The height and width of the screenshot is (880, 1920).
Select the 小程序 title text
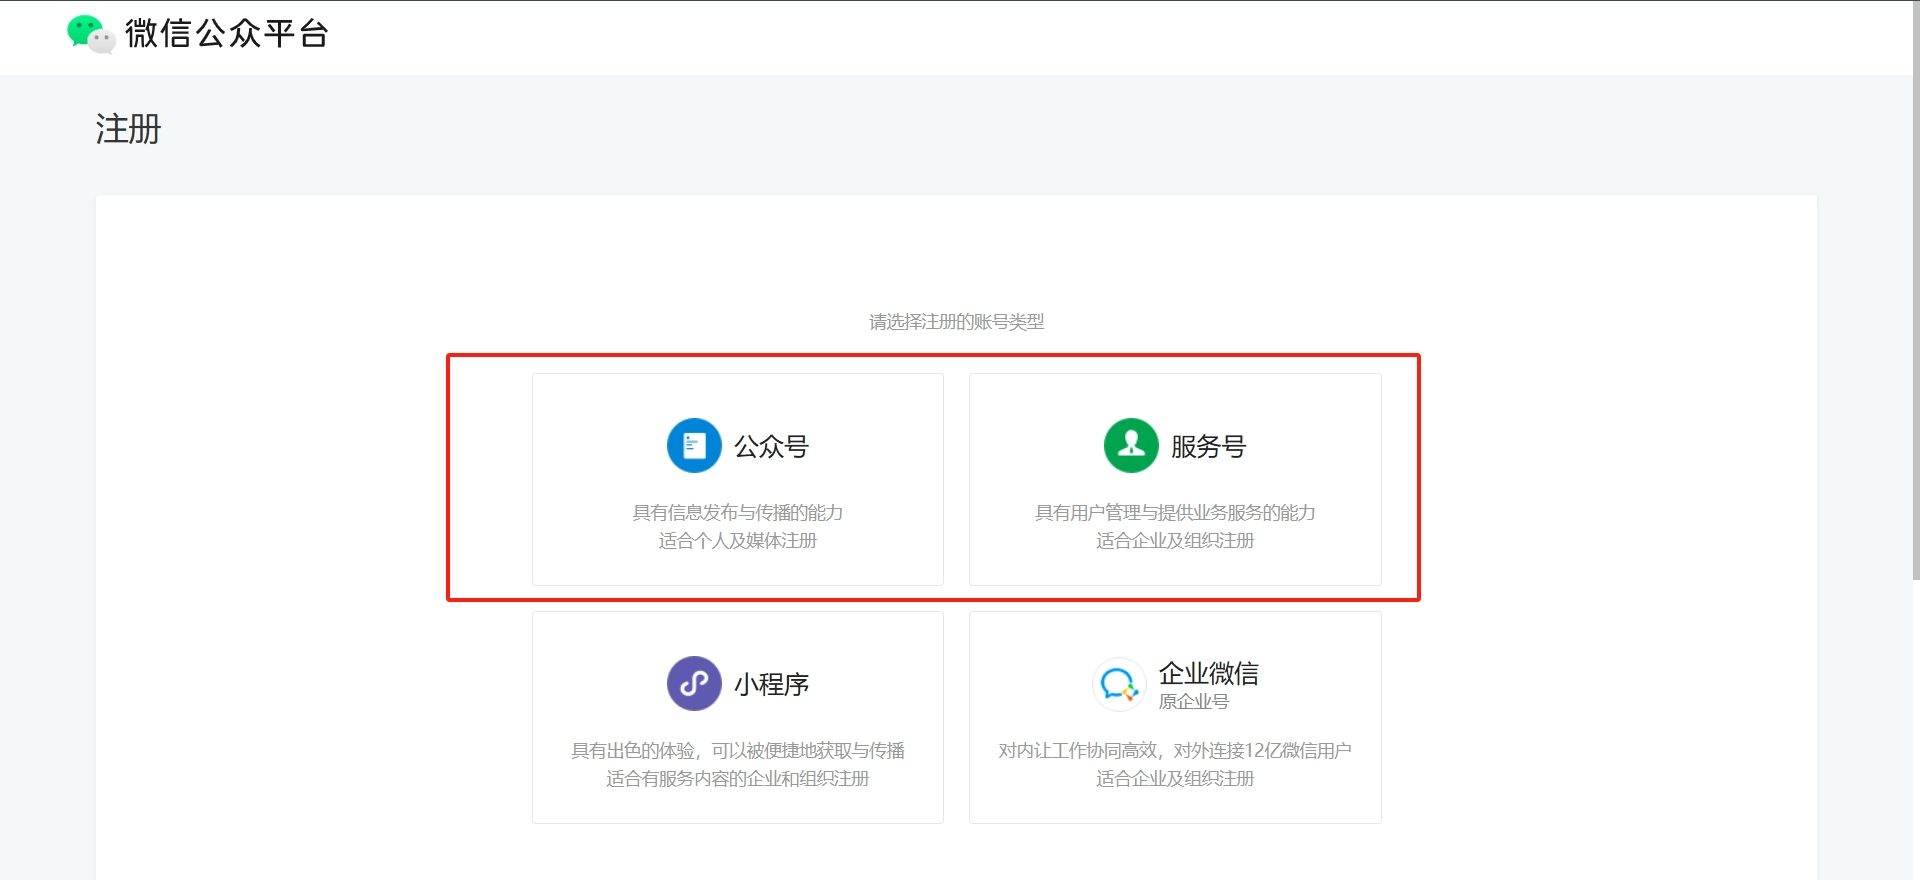[x=771, y=684]
